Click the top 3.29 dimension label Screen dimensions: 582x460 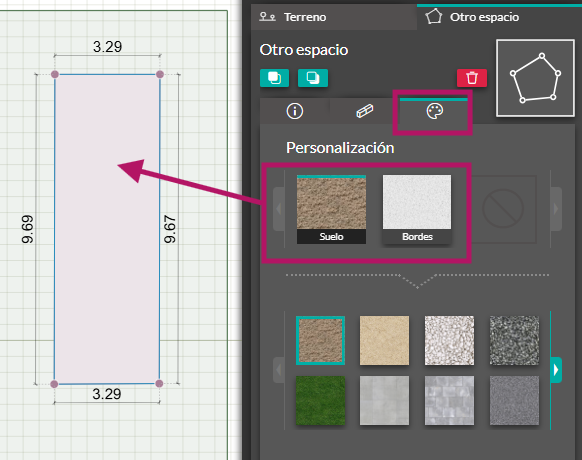click(x=107, y=47)
